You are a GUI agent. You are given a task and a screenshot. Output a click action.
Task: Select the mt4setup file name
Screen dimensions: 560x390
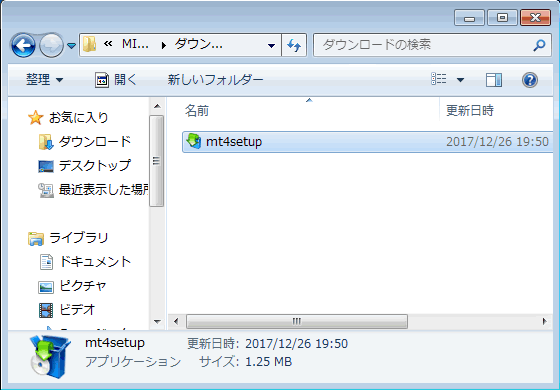234,142
